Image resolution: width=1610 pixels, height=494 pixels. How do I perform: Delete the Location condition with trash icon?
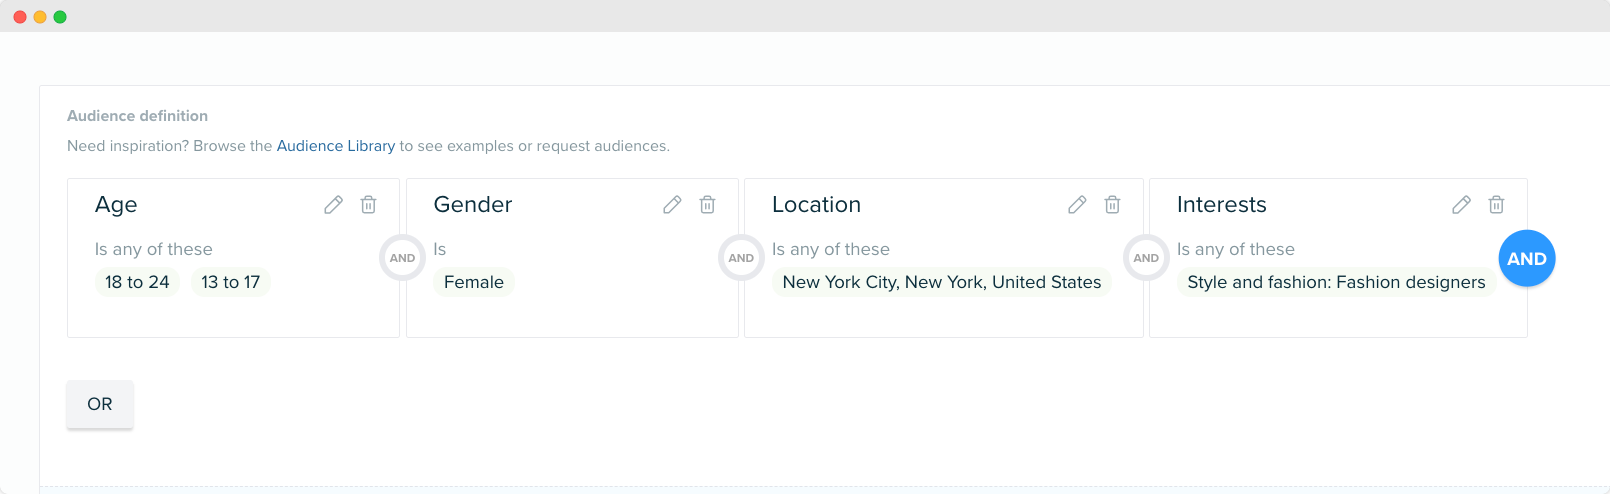[x=1112, y=205]
